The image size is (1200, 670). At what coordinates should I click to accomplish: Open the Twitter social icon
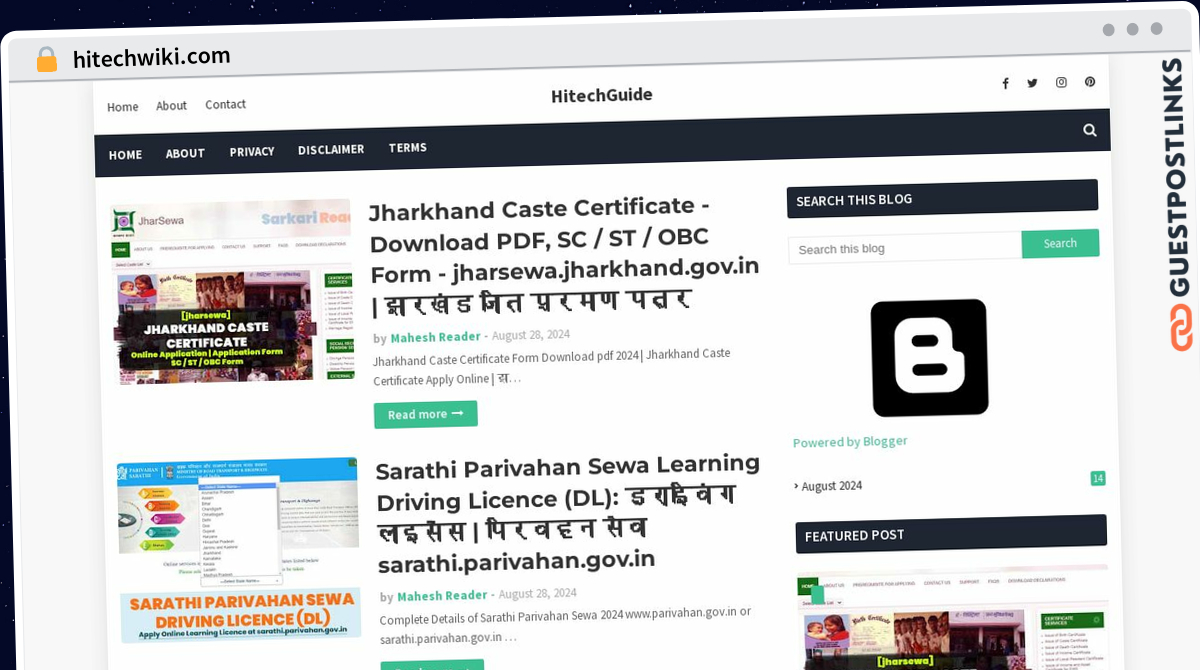coord(1032,83)
